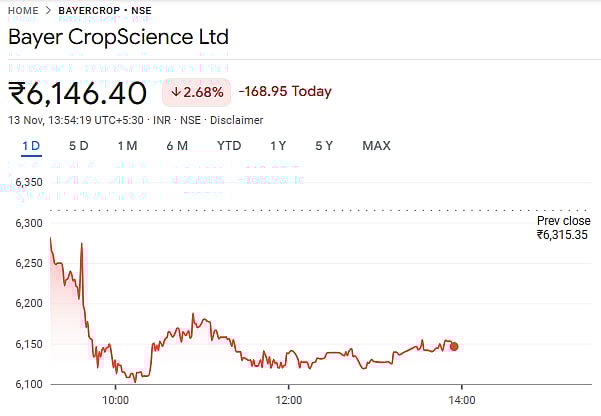Click the ₹6,146.40 current price
601x416 pixels.
(79, 93)
